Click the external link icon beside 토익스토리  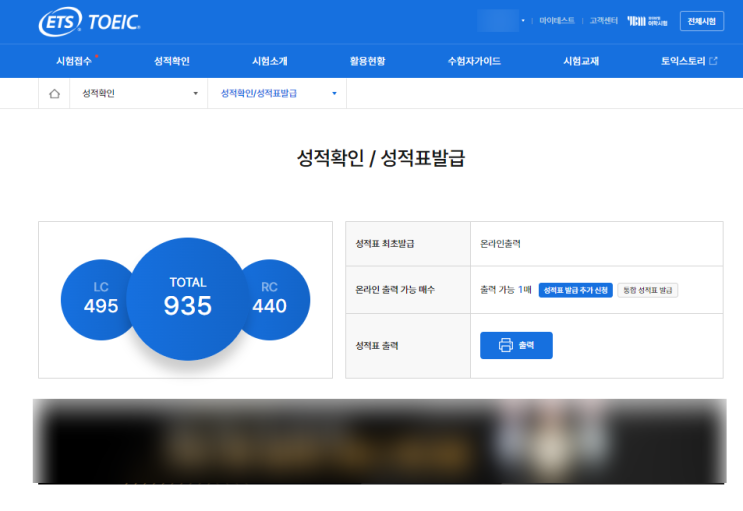coord(713,61)
